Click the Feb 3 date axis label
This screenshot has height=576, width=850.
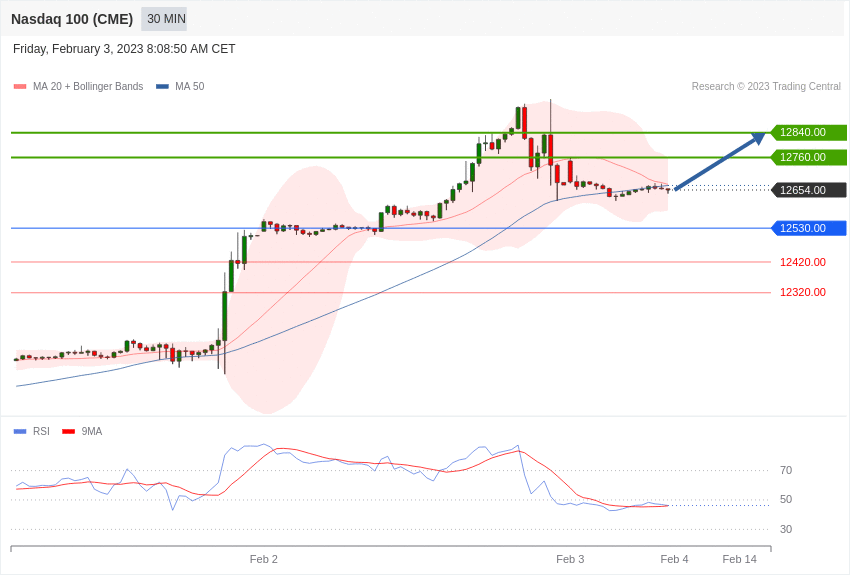tap(570, 559)
